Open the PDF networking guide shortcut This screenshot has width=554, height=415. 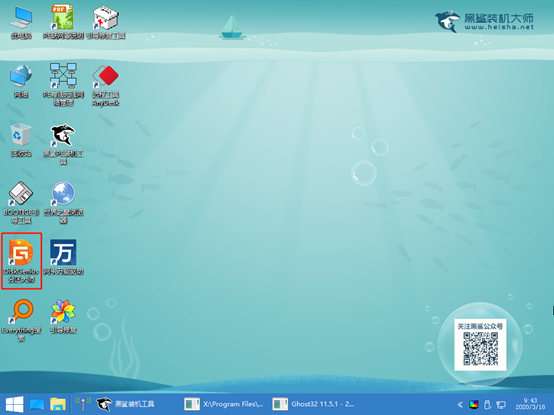(63, 21)
